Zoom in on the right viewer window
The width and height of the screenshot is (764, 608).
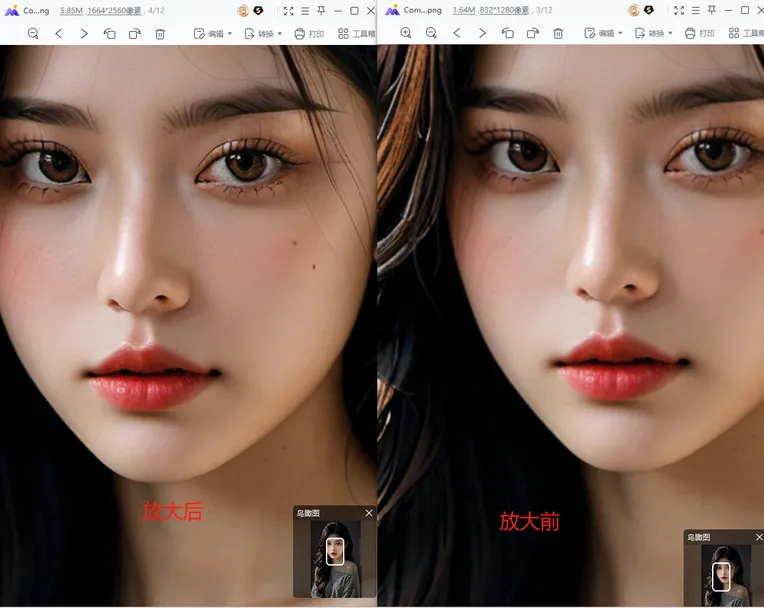click(406, 33)
